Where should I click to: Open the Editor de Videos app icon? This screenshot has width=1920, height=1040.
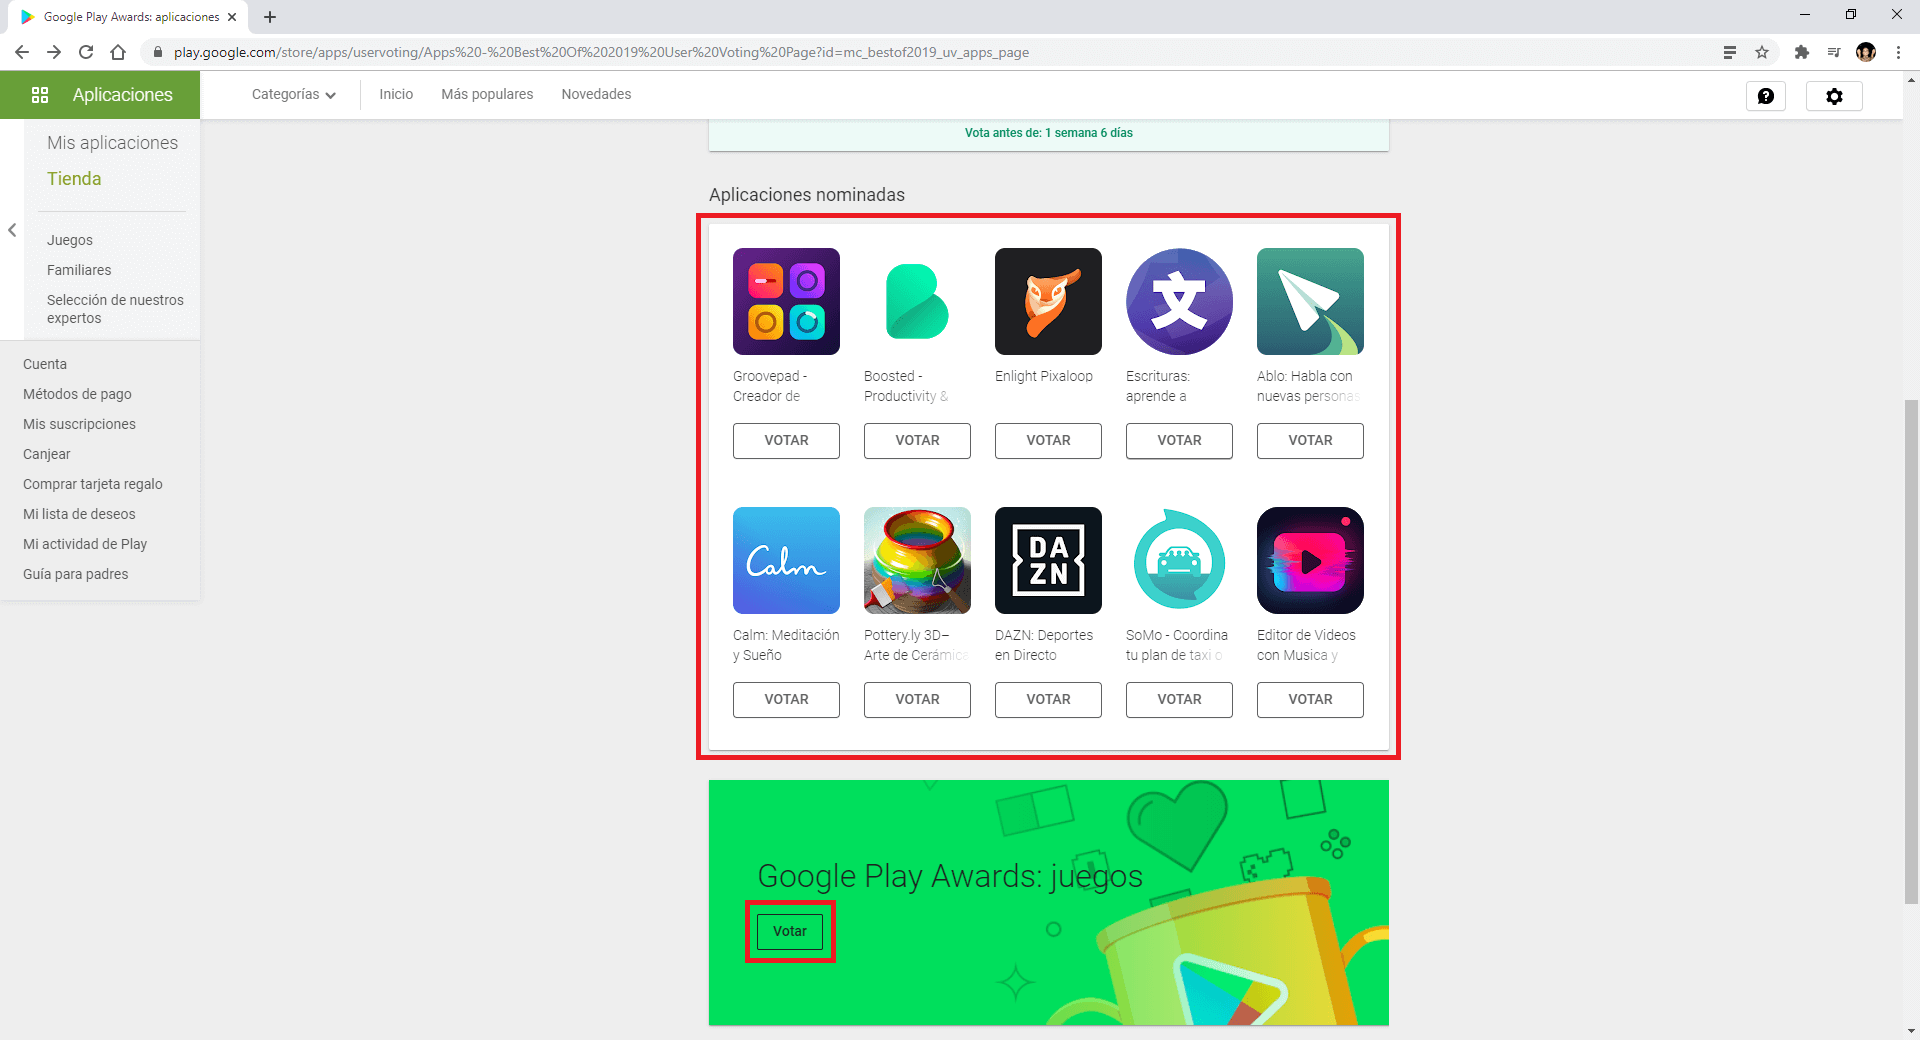(1310, 560)
